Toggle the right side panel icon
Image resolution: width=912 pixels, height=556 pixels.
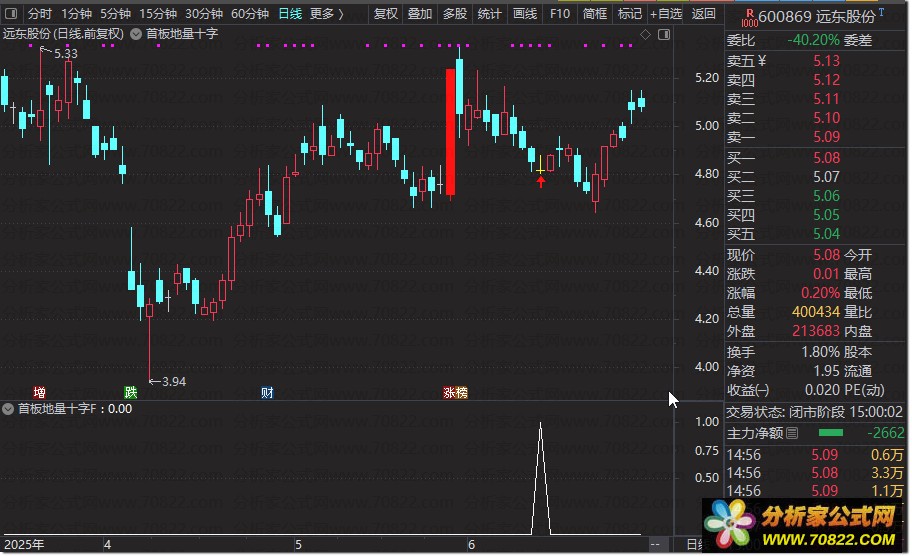click(x=664, y=35)
